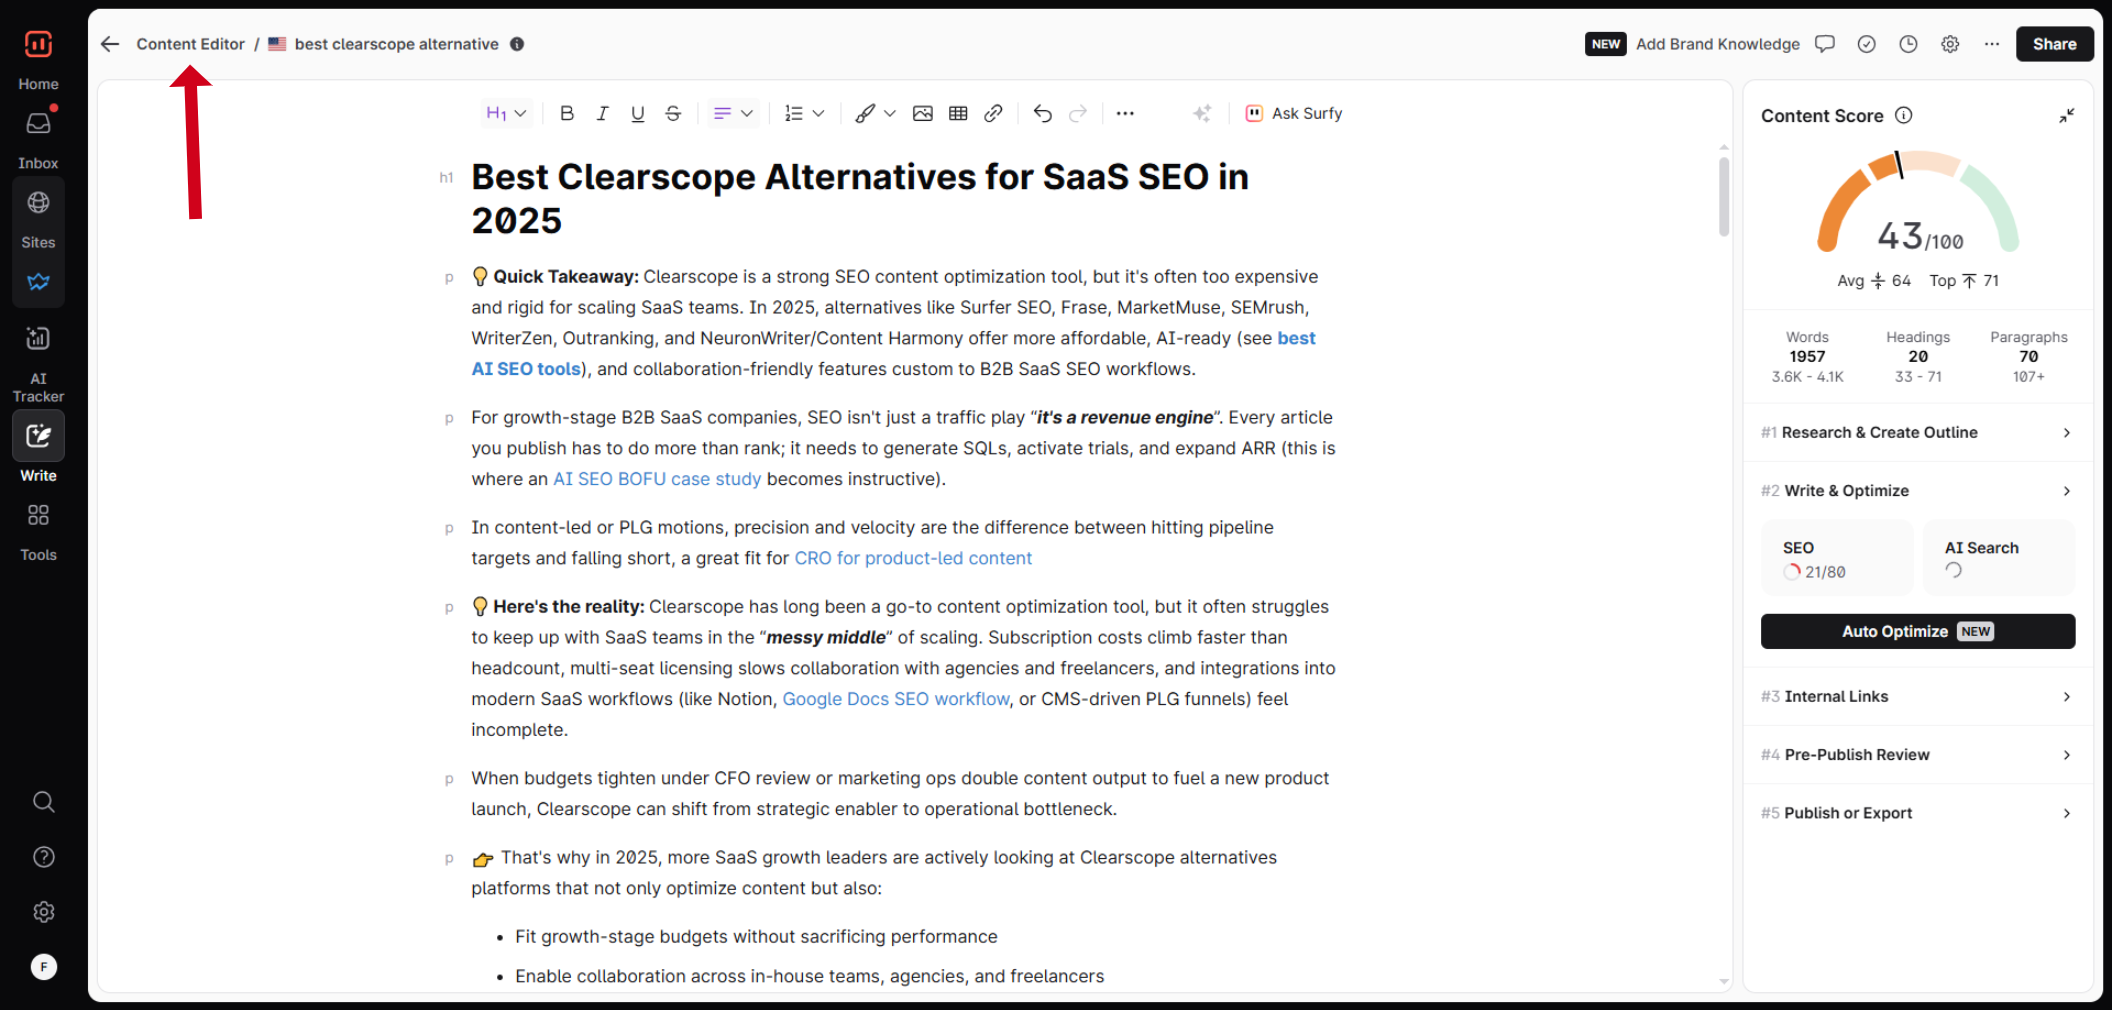Toggle italic formatting
The width and height of the screenshot is (2112, 1010).
(x=602, y=114)
